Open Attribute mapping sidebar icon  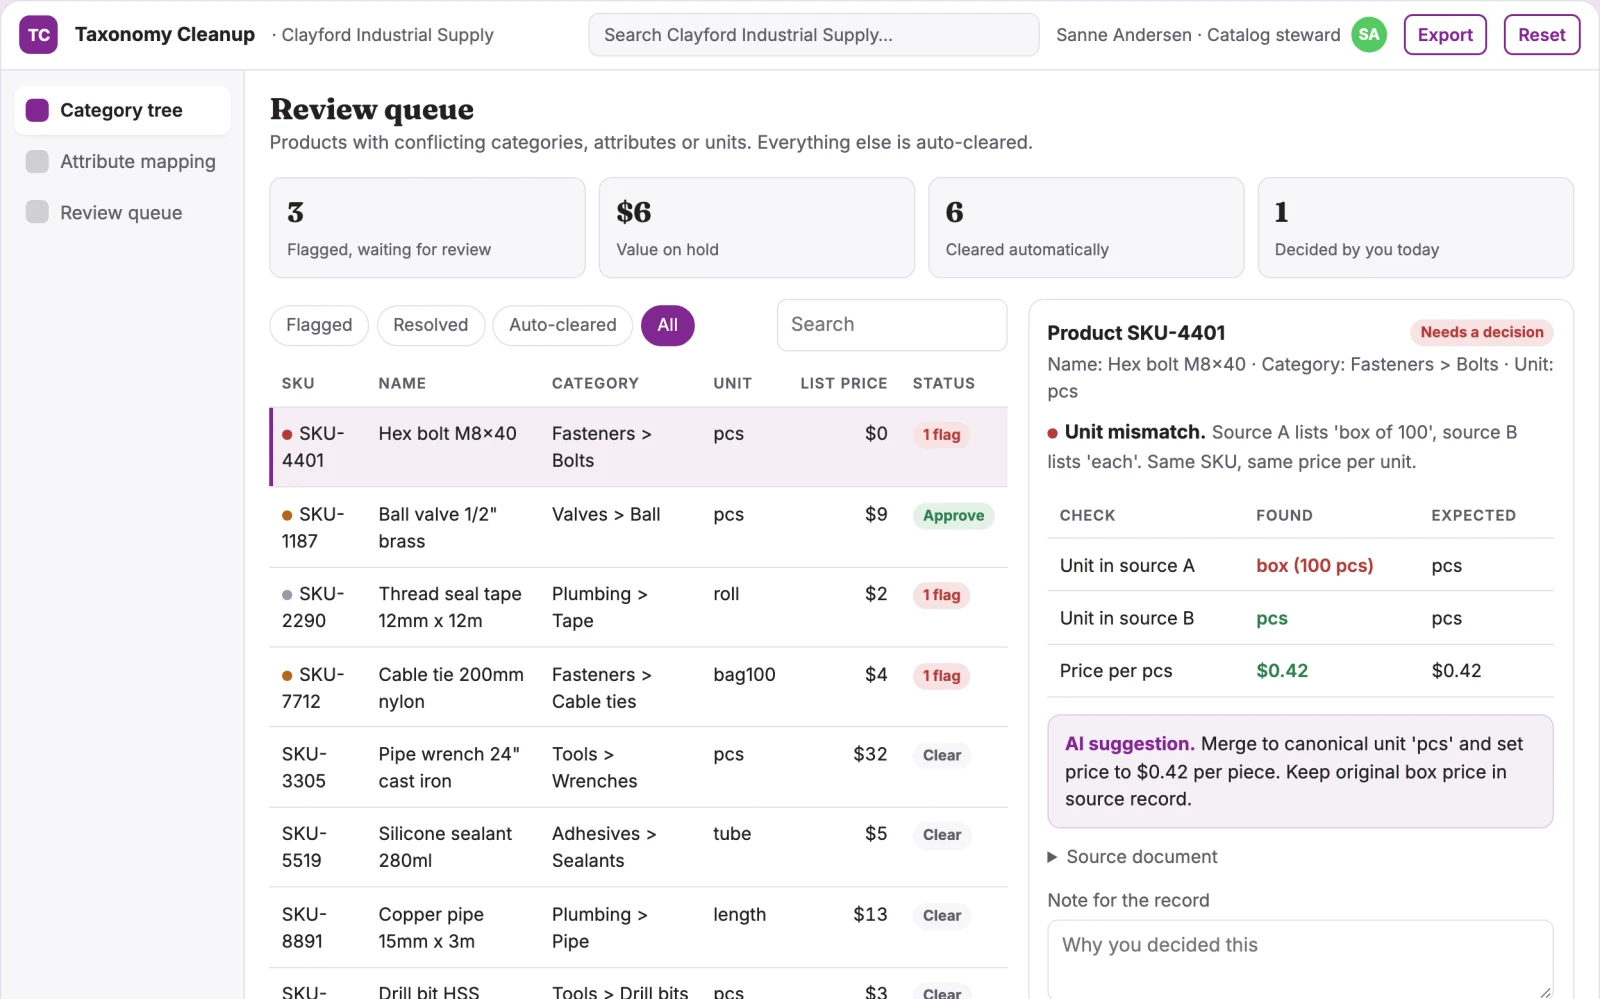pos(37,161)
